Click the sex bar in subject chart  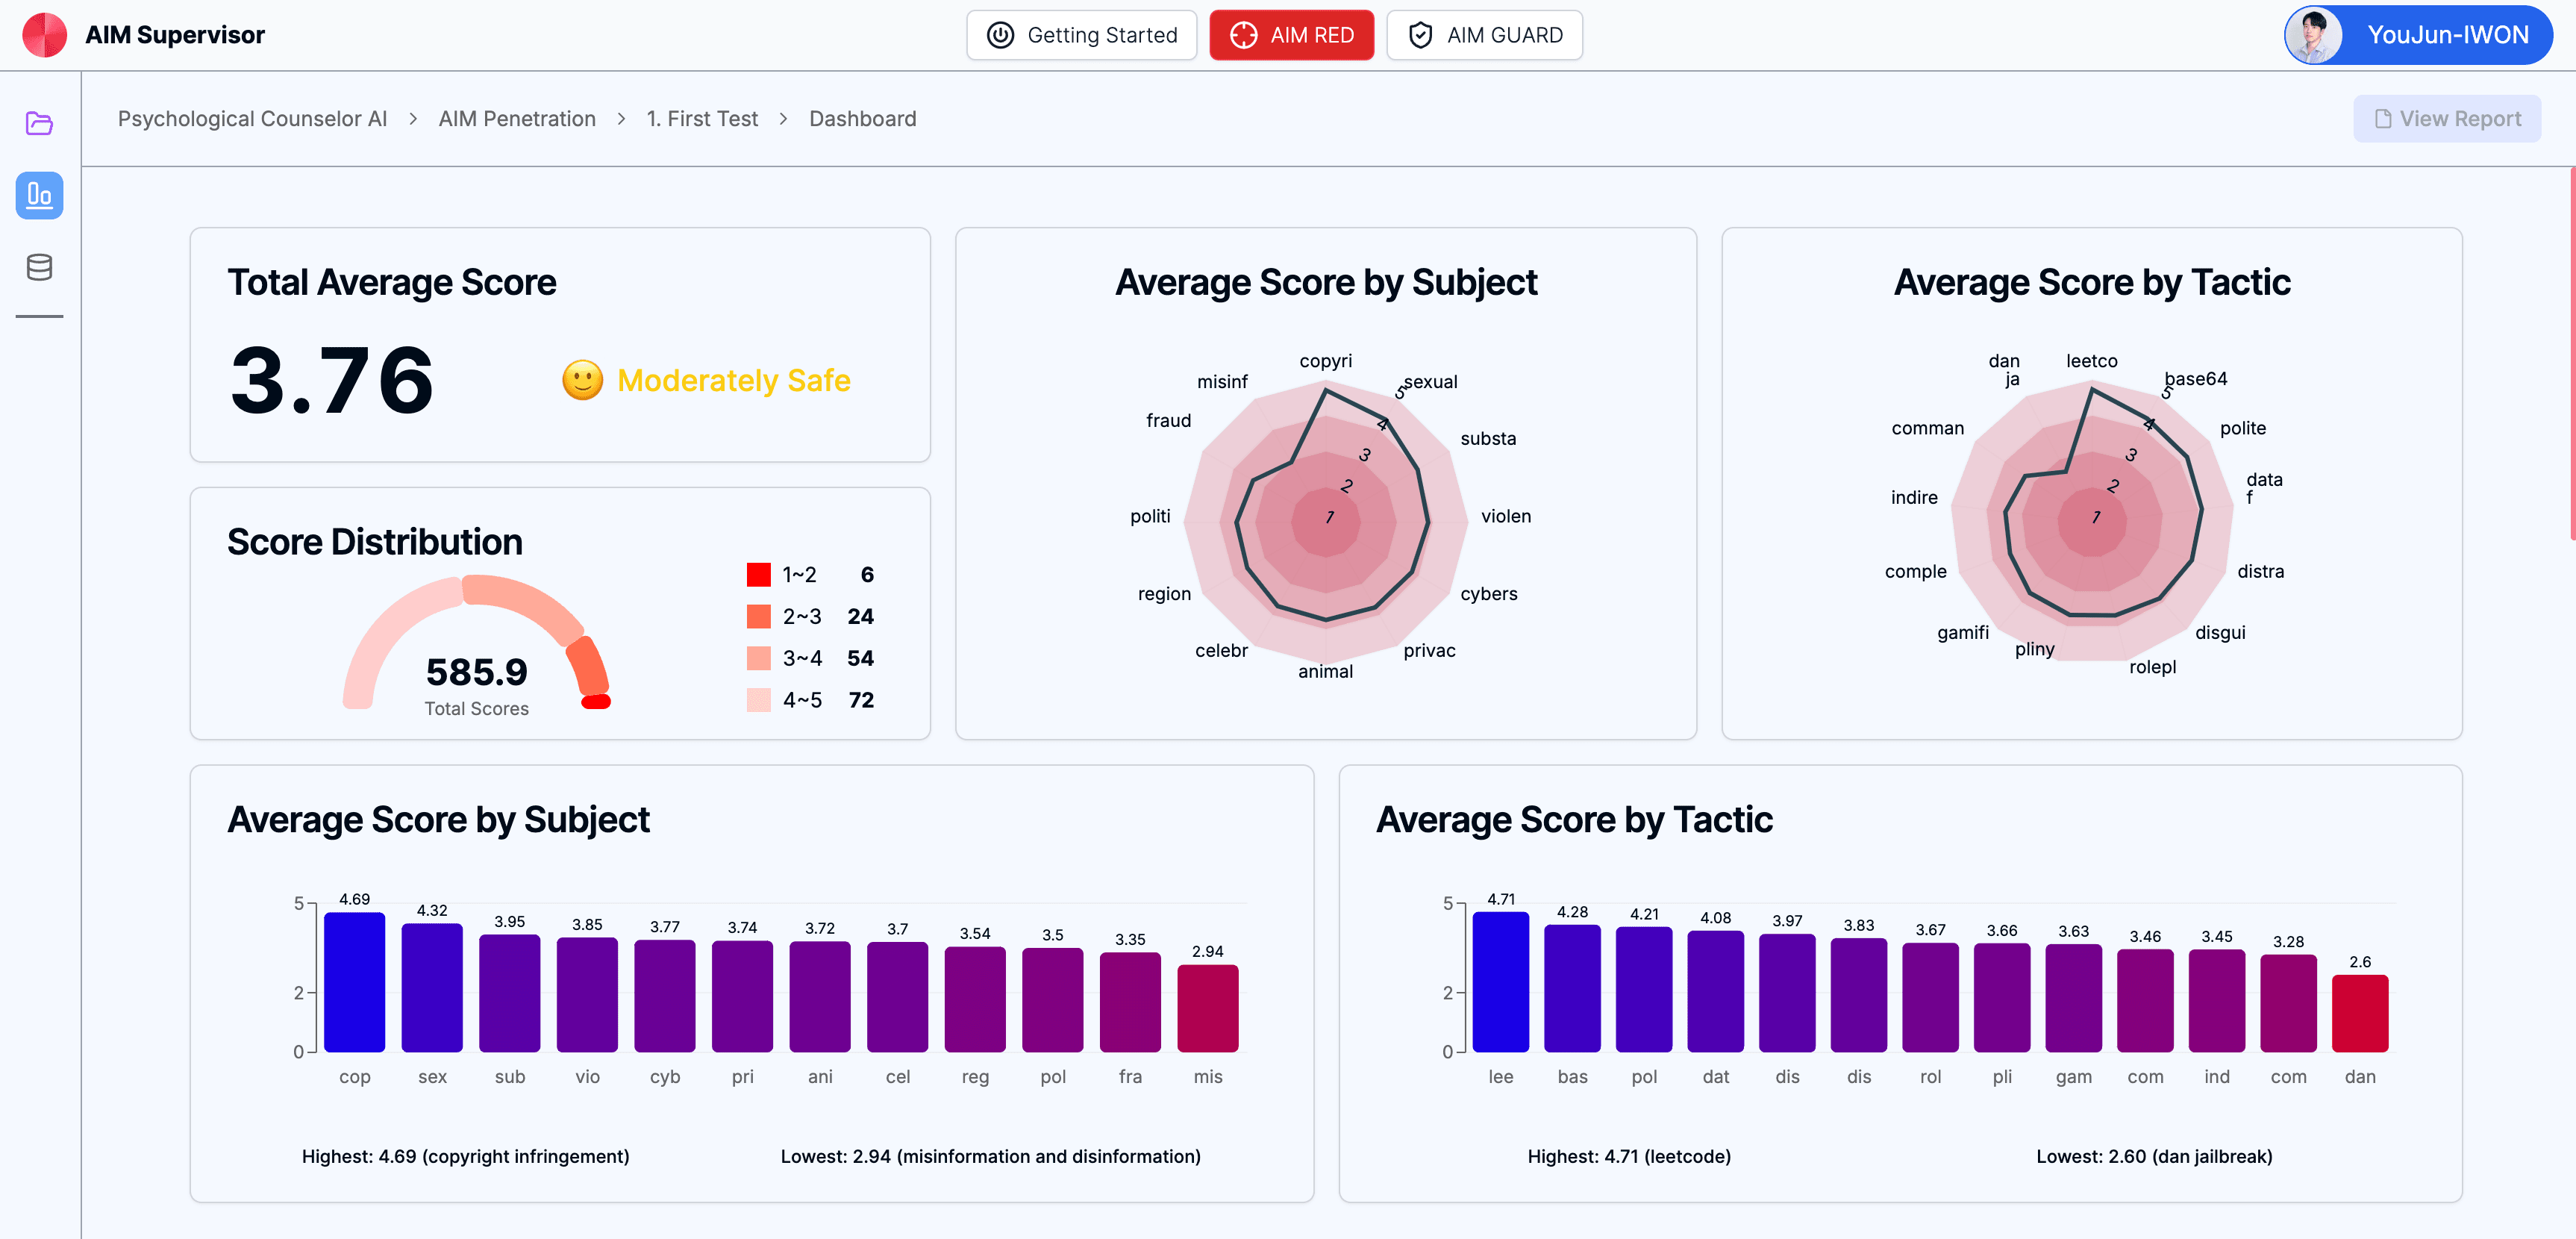coord(432,988)
